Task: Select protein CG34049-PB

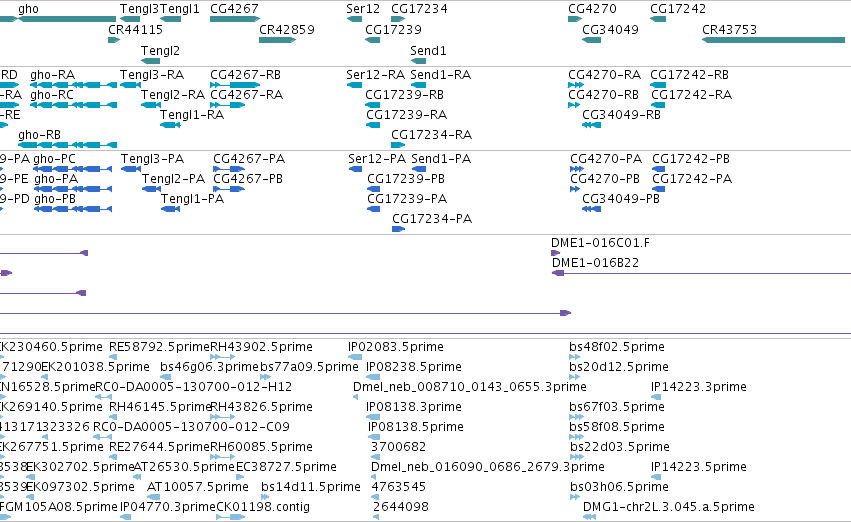Action: [621, 199]
